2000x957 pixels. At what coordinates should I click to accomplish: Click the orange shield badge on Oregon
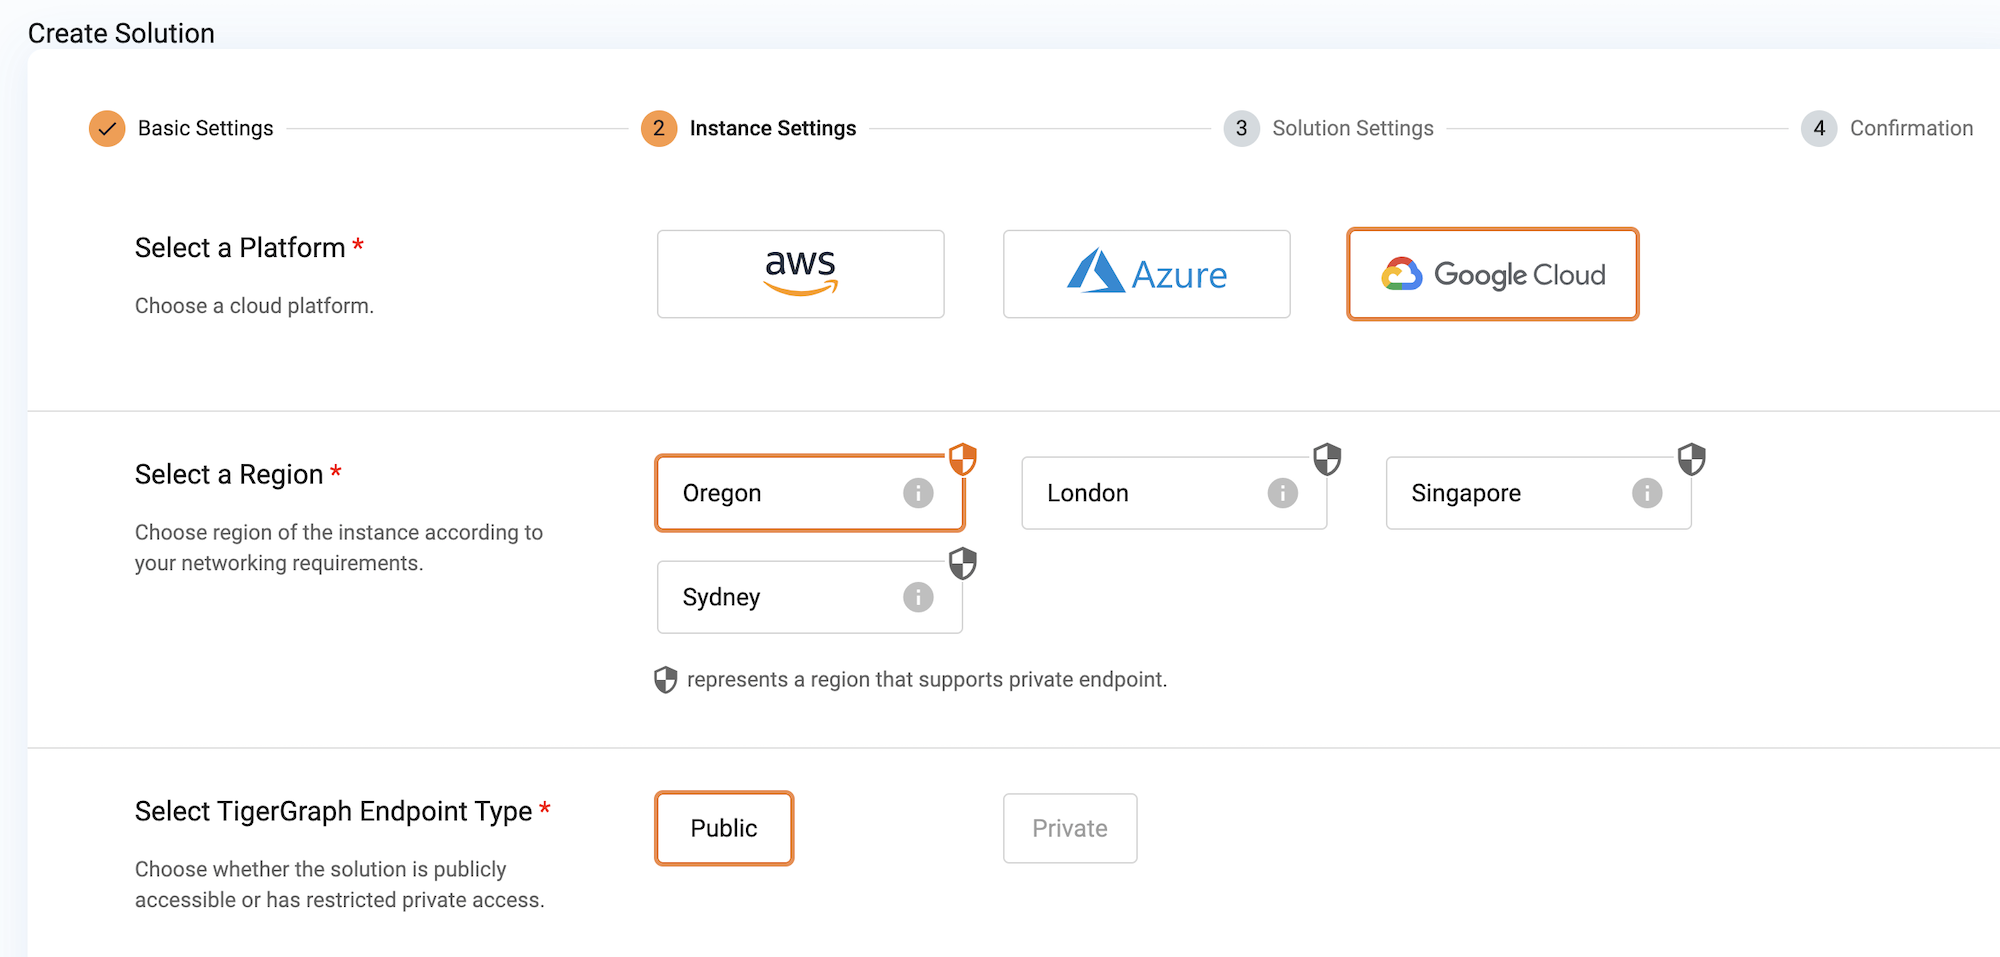pyautogui.click(x=962, y=459)
